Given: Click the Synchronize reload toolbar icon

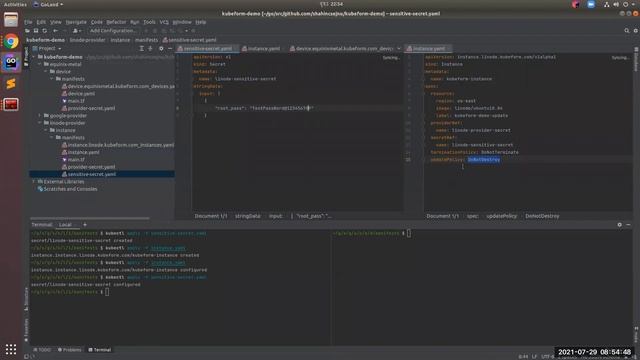Looking at the screenshot, I should 44,31.
